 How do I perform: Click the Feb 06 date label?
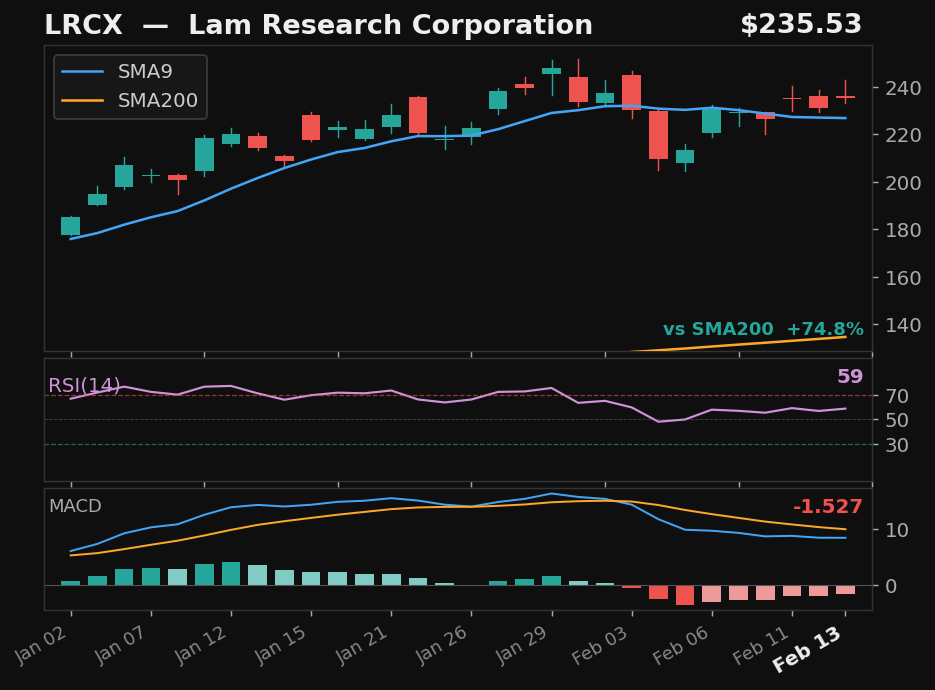[680, 645]
